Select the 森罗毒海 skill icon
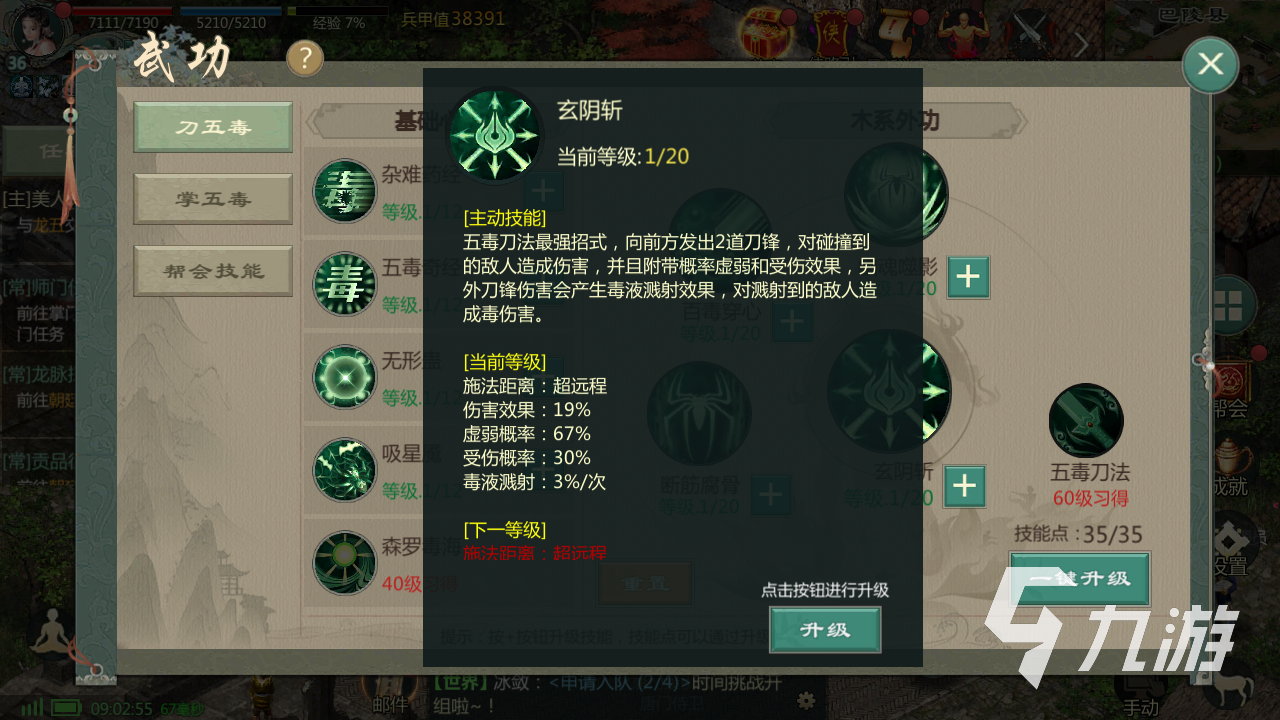This screenshot has height=720, width=1280. (344, 562)
